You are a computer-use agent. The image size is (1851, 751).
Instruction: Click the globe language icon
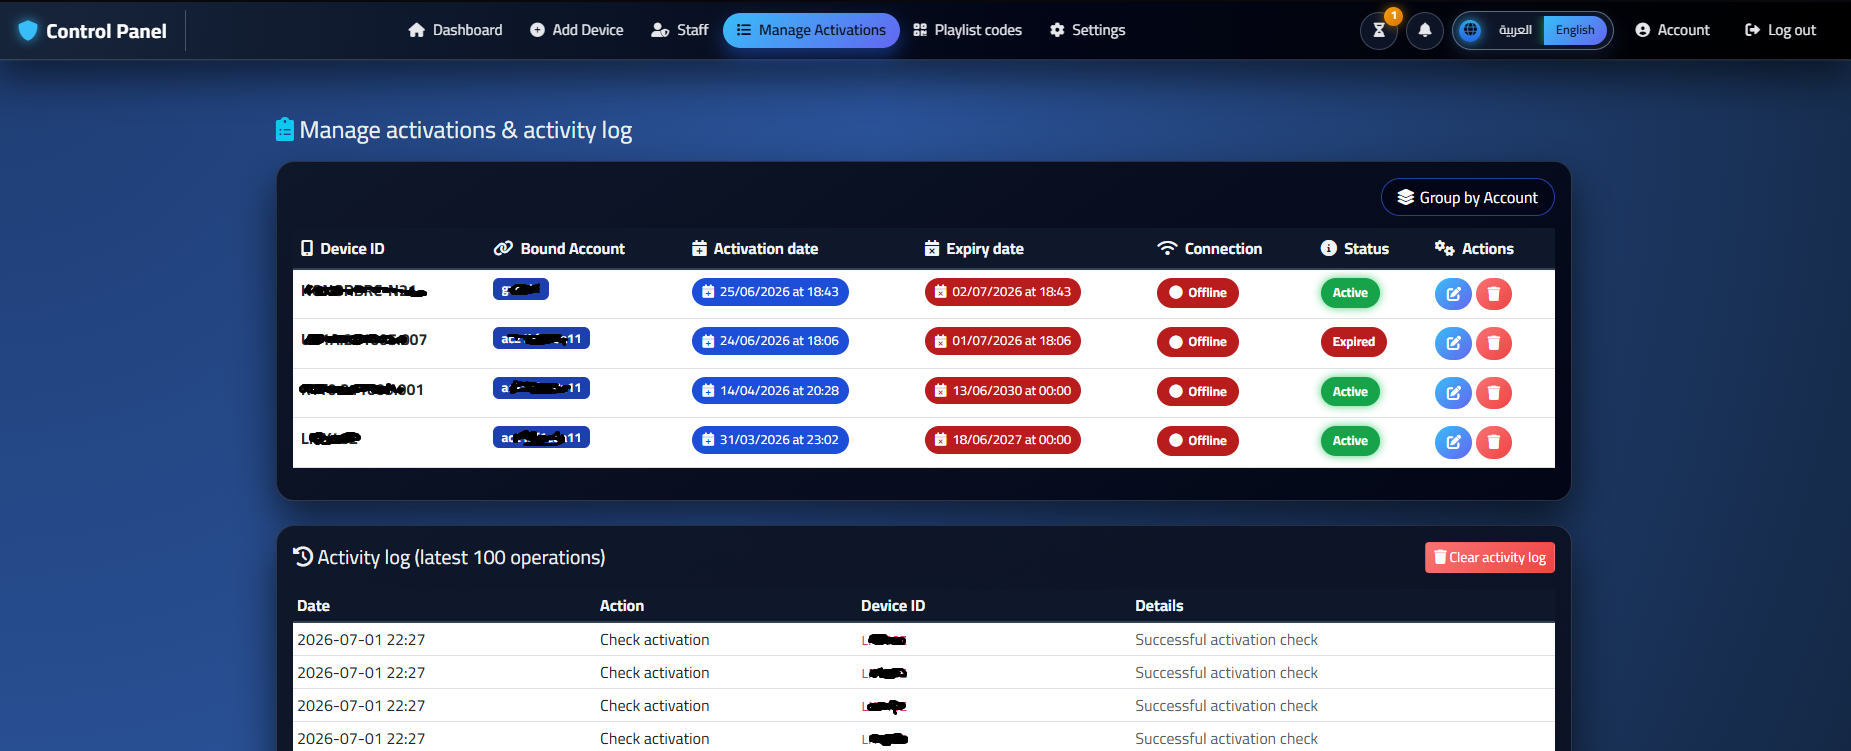1470,30
